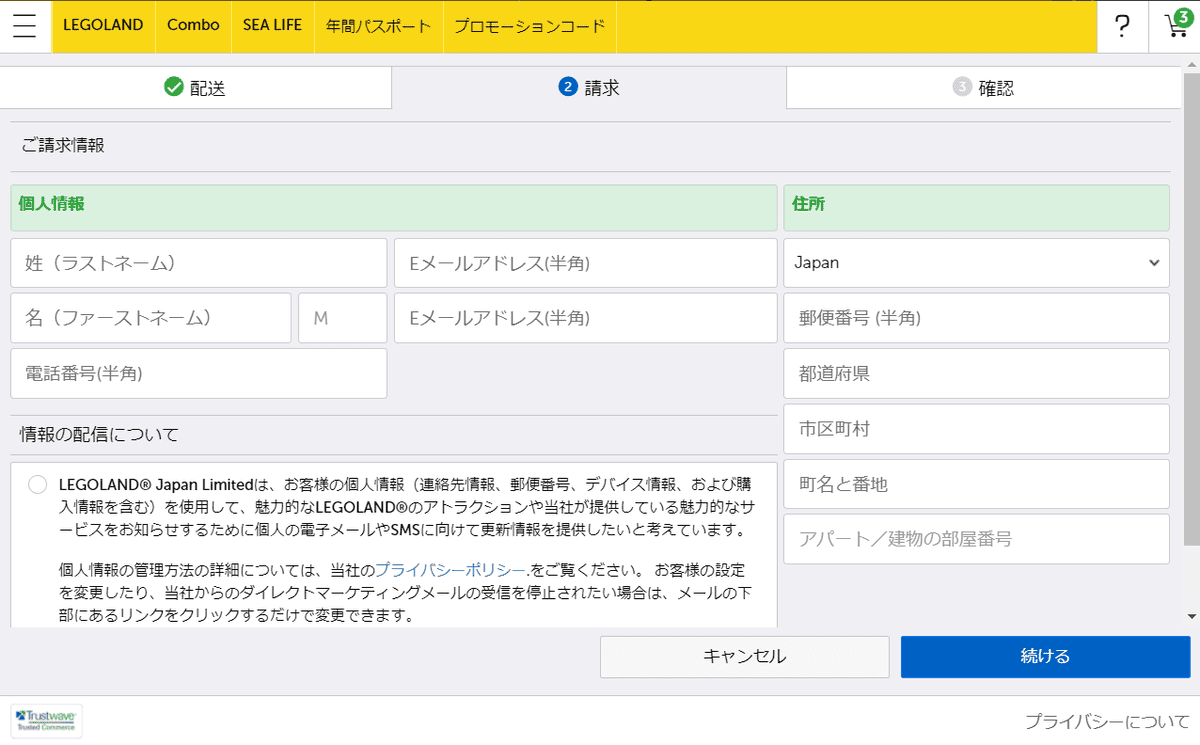The height and width of the screenshot is (745, 1200).
Task: Focus the 郵便番号 postal code field
Action: click(976, 318)
